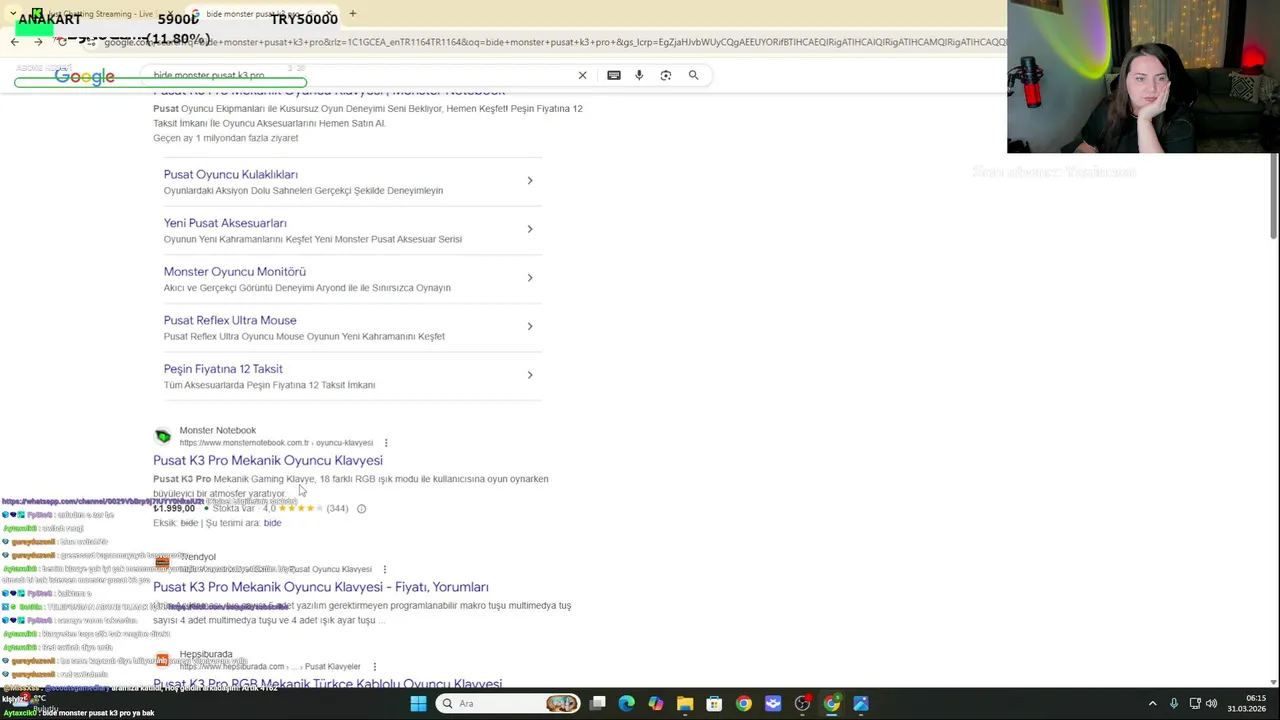Click the taskbar Ara search box
The height and width of the screenshot is (720, 1280).
click(510, 704)
